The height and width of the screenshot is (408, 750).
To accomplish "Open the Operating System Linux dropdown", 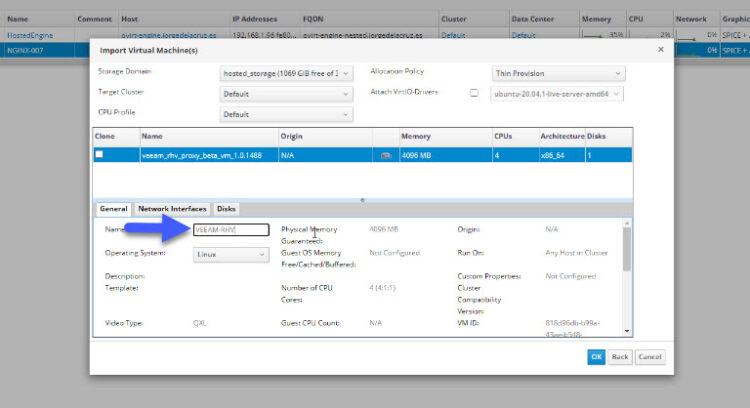I will pyautogui.click(x=231, y=254).
